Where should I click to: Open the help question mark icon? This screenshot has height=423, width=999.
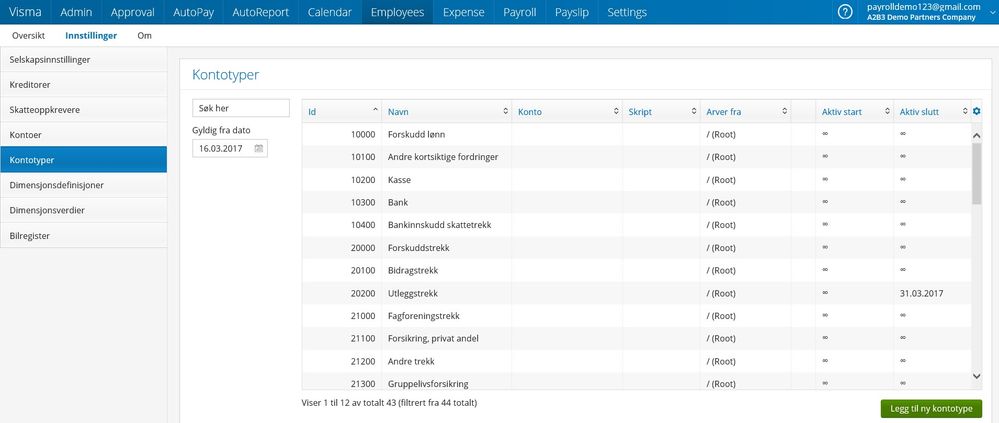[845, 12]
